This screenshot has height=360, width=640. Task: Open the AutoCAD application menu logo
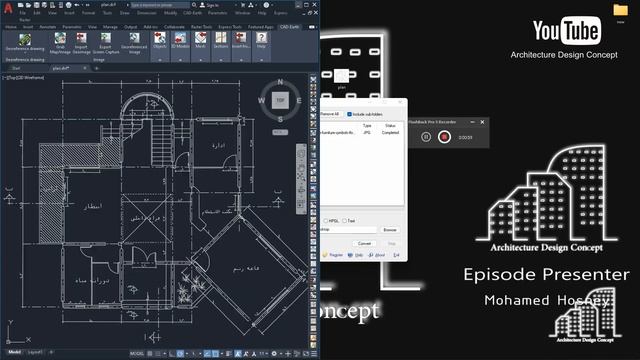pyautogui.click(x=8, y=7)
